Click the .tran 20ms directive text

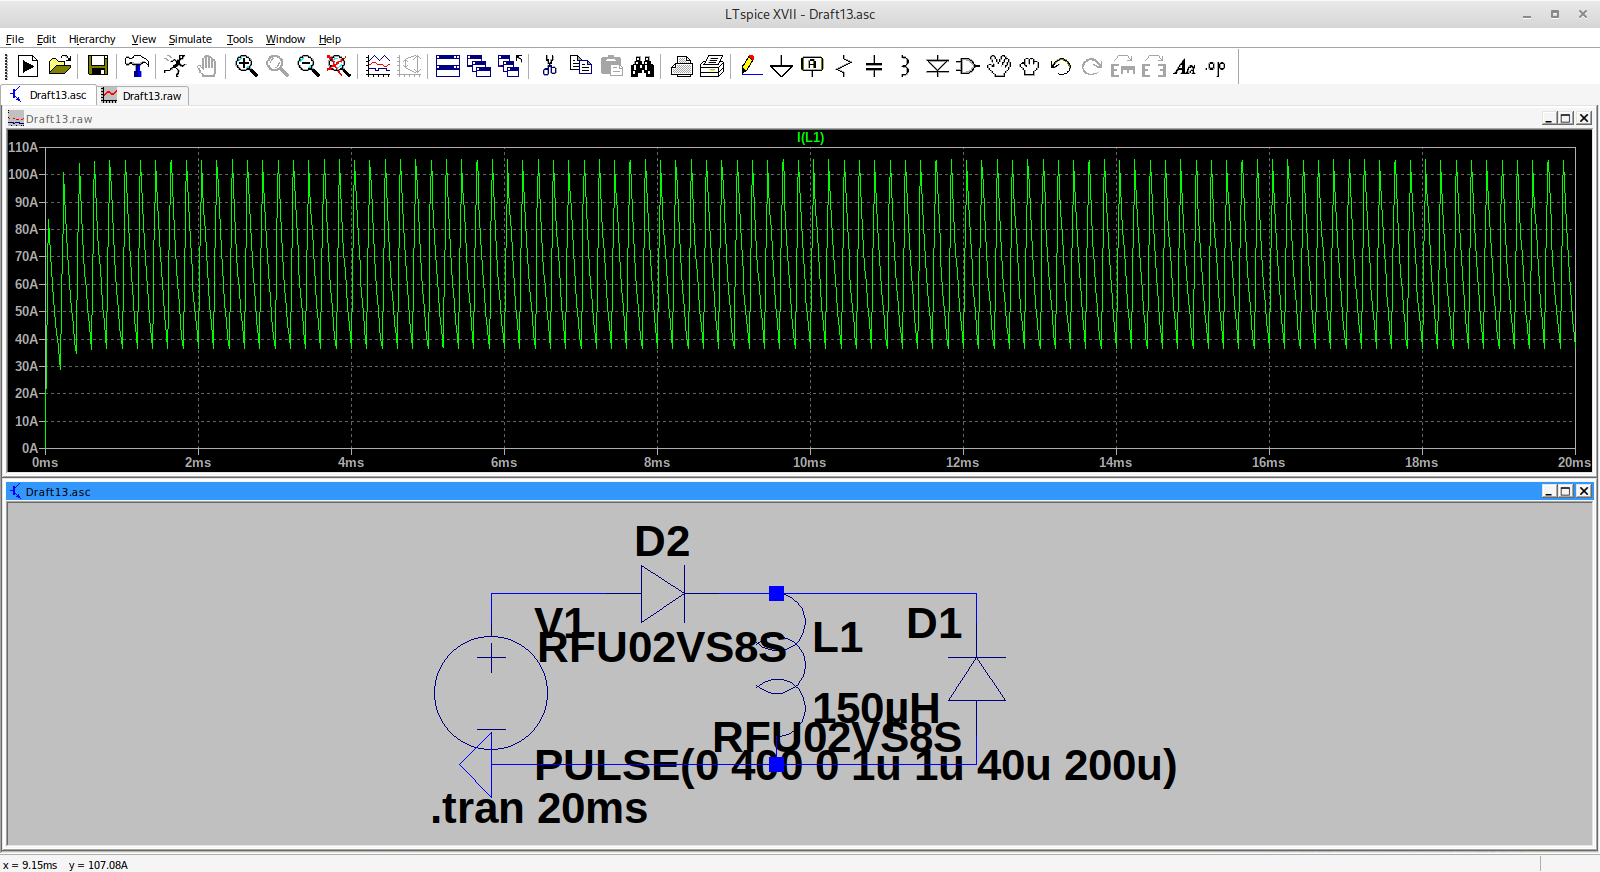point(539,809)
